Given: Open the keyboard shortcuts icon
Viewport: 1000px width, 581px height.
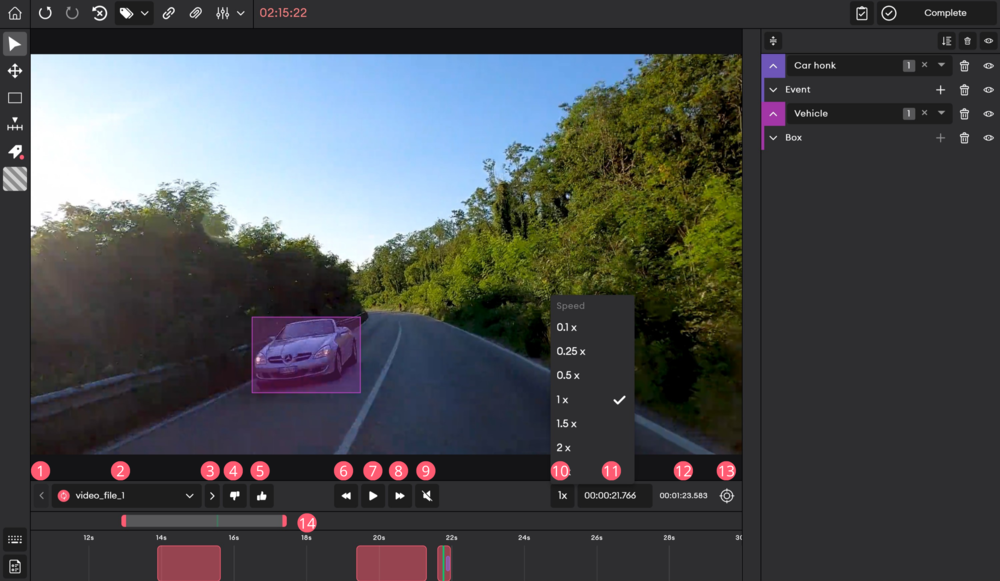Looking at the screenshot, I should tap(15, 540).
